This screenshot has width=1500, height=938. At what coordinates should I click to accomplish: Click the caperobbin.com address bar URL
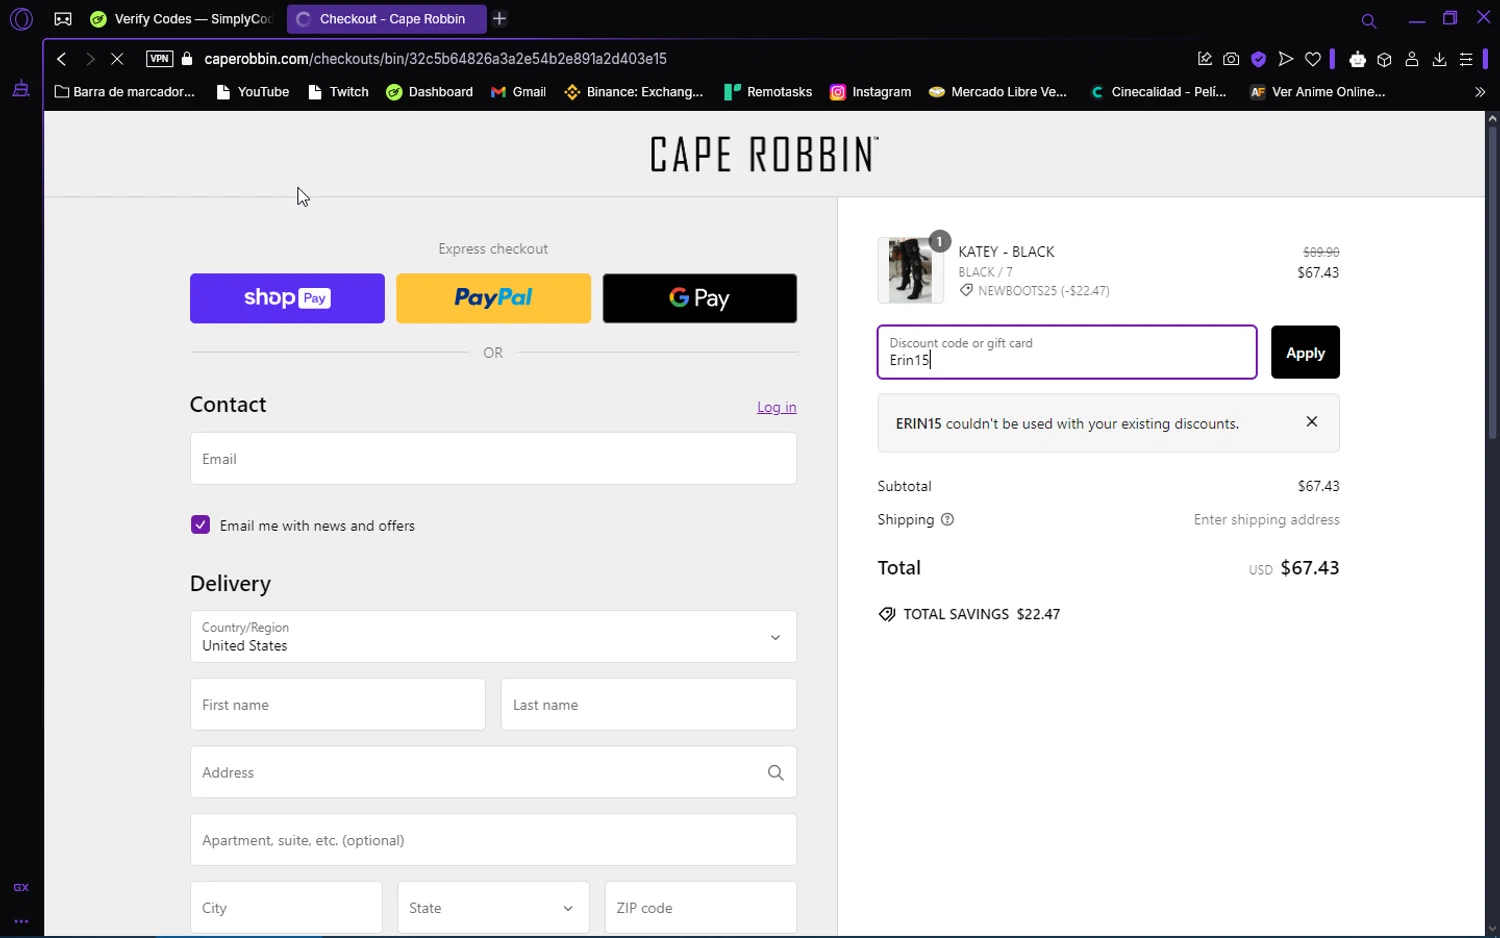[435, 59]
